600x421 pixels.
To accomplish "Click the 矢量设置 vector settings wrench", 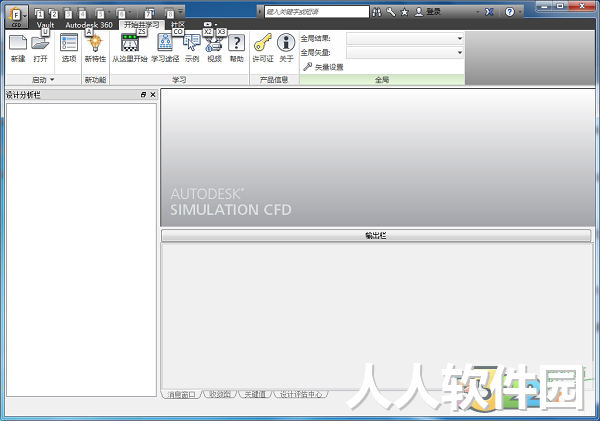I will 307,67.
